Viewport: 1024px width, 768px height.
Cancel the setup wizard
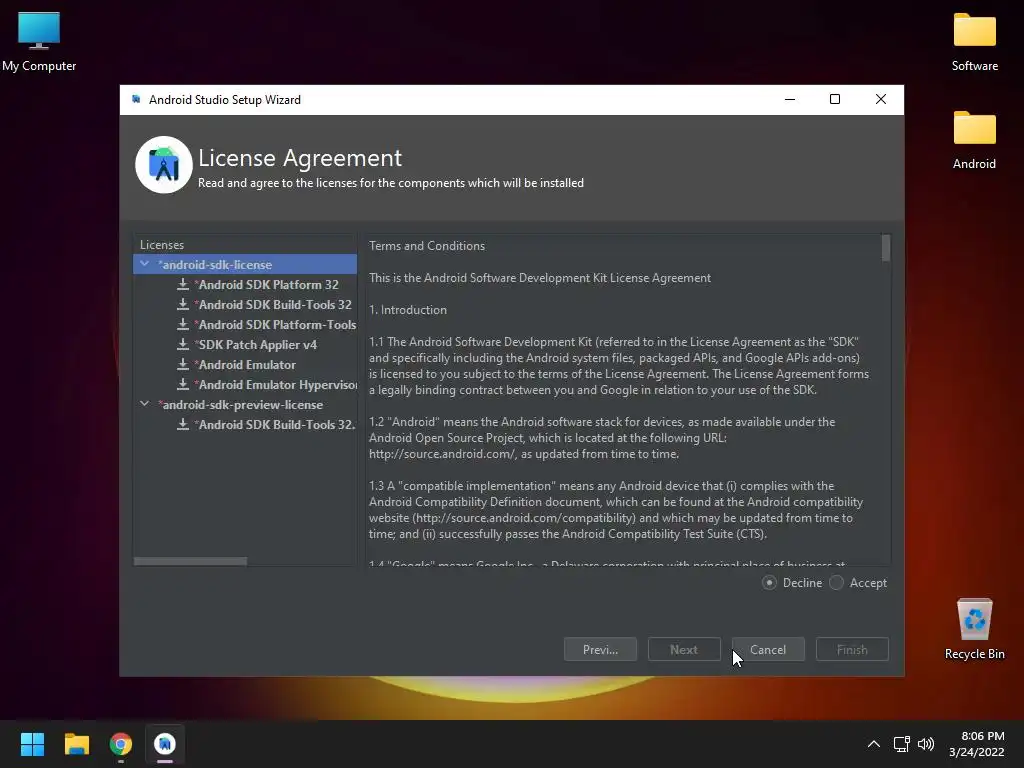click(768, 649)
